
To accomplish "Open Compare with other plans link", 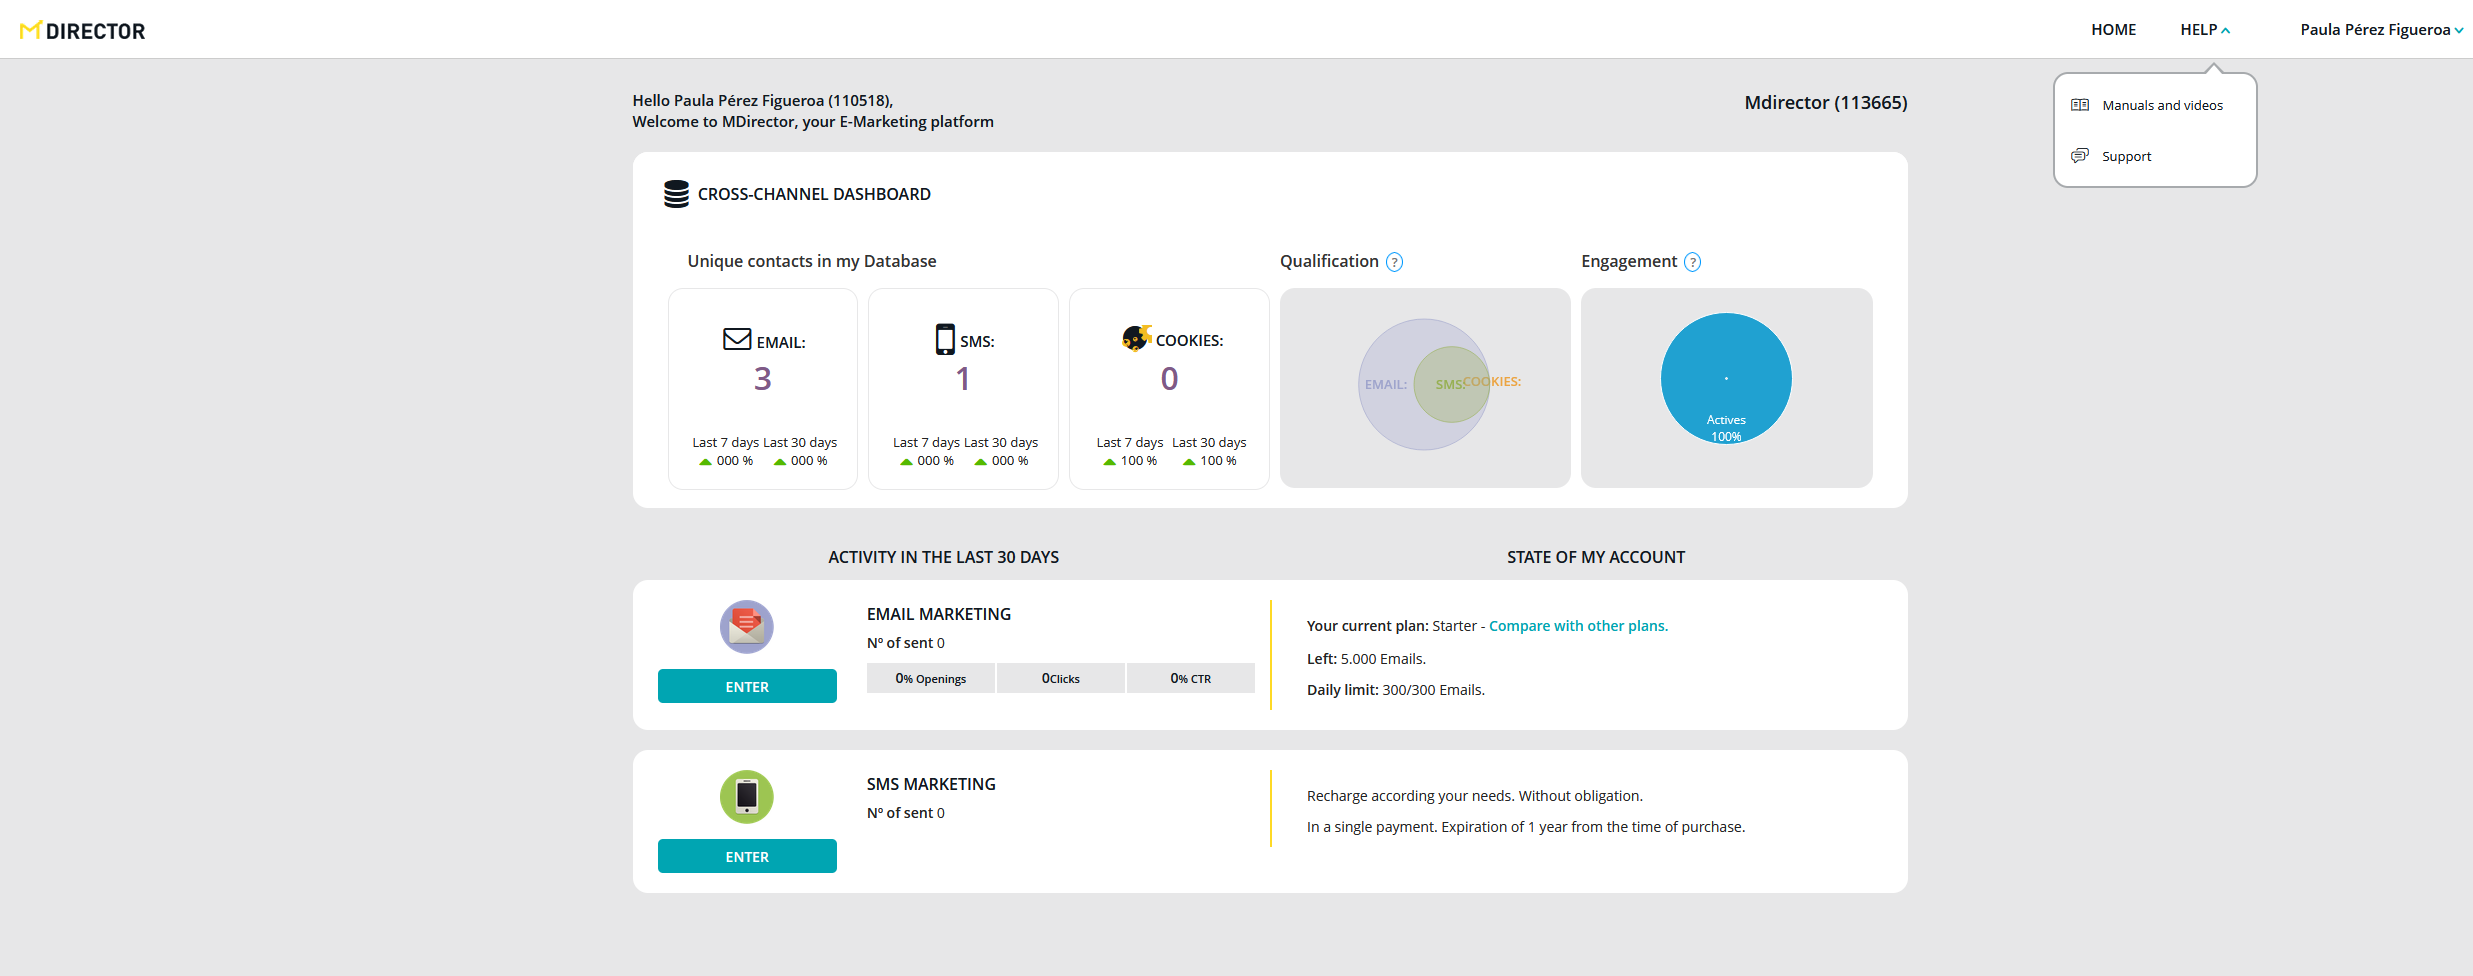I will pos(1578,626).
